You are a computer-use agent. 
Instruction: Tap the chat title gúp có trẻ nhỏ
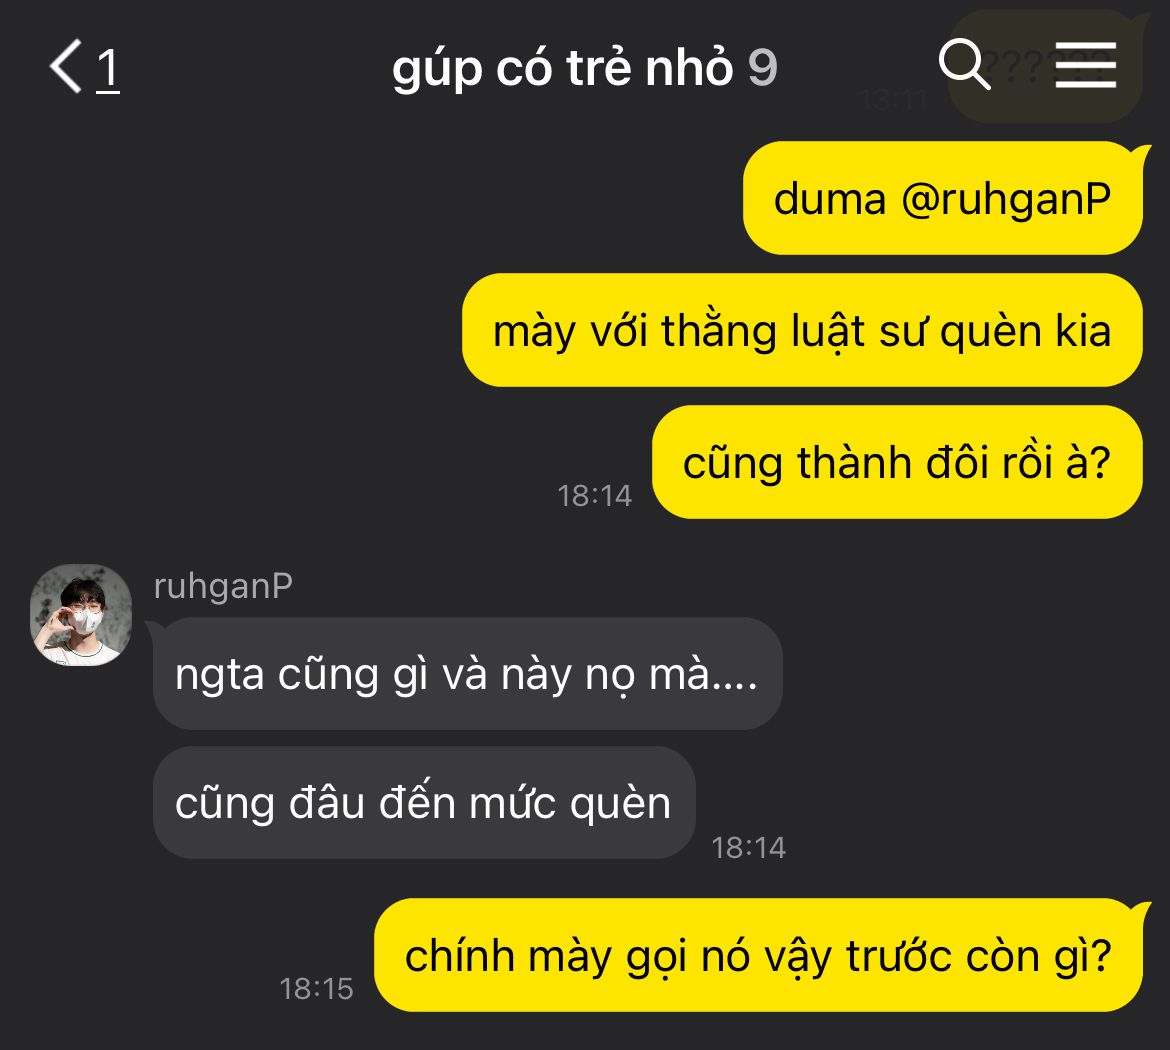tap(563, 67)
